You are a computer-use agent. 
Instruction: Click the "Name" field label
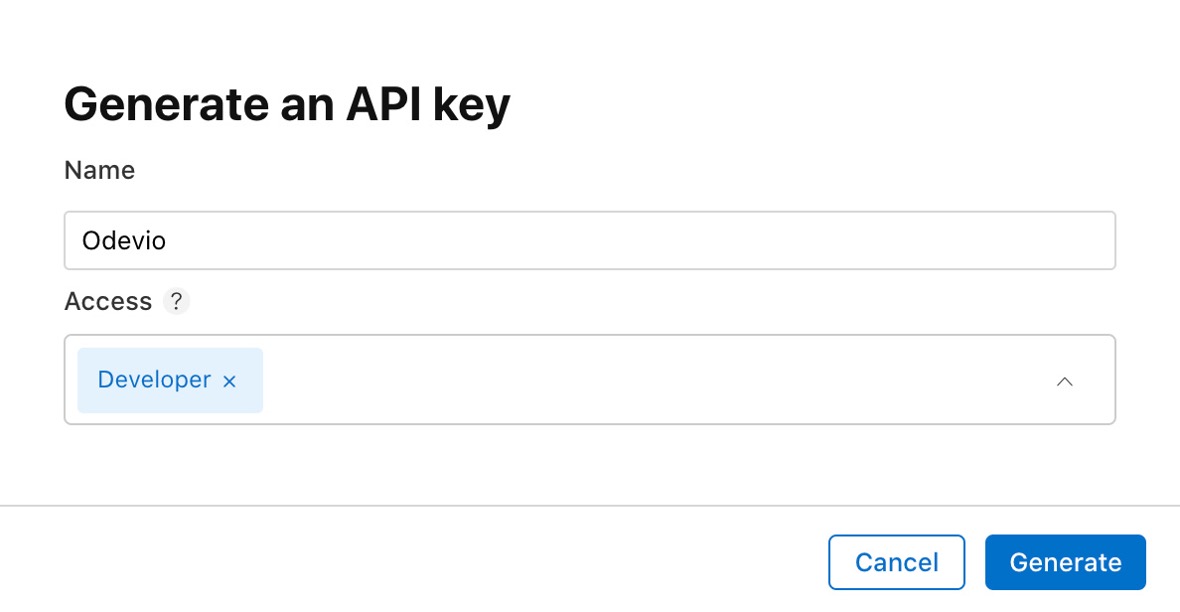click(x=99, y=171)
